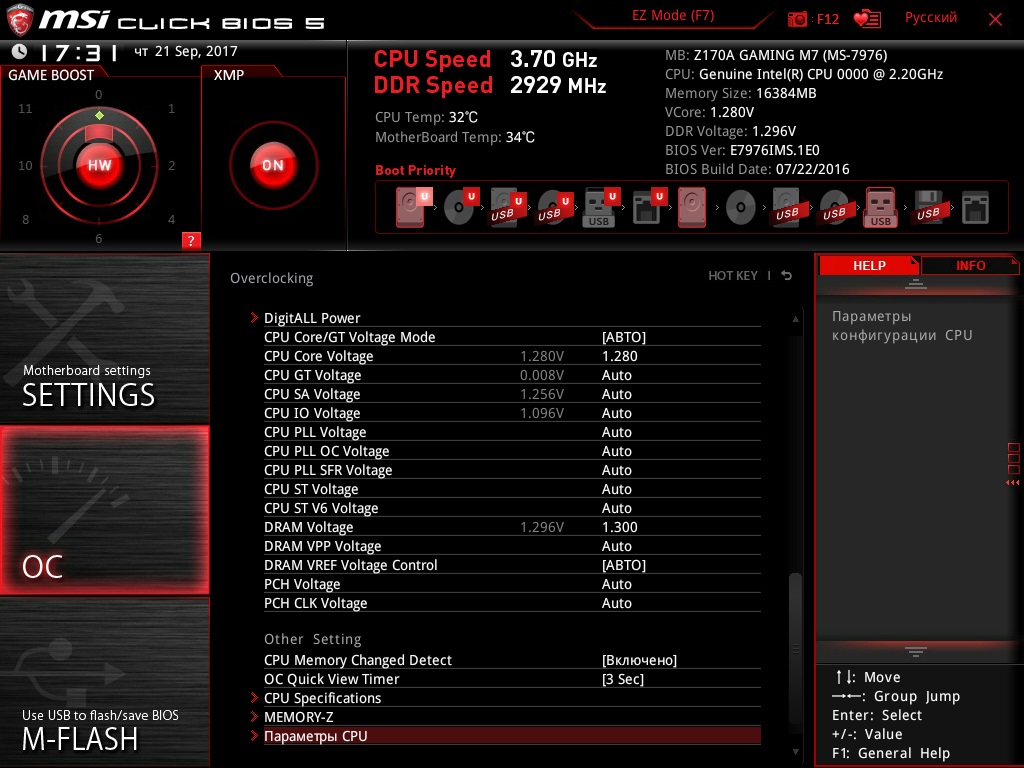Select the PCH CLK Voltage row

pos(512,603)
